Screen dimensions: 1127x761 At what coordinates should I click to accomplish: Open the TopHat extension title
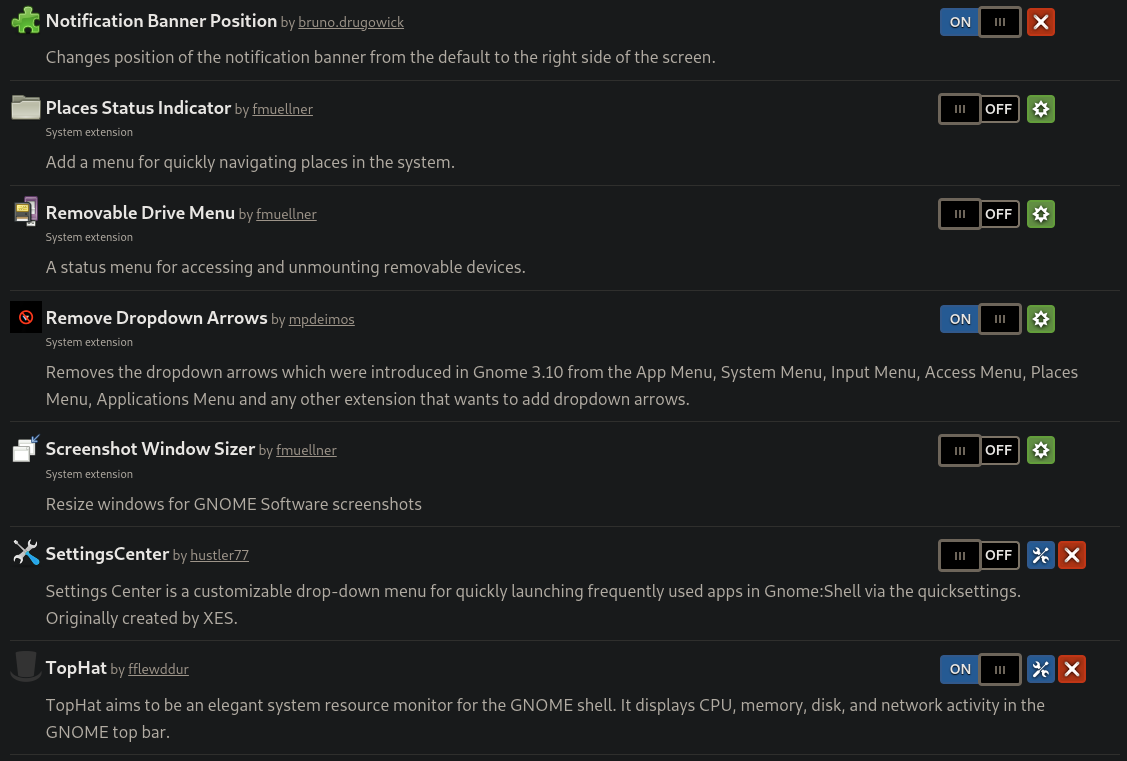[76, 668]
